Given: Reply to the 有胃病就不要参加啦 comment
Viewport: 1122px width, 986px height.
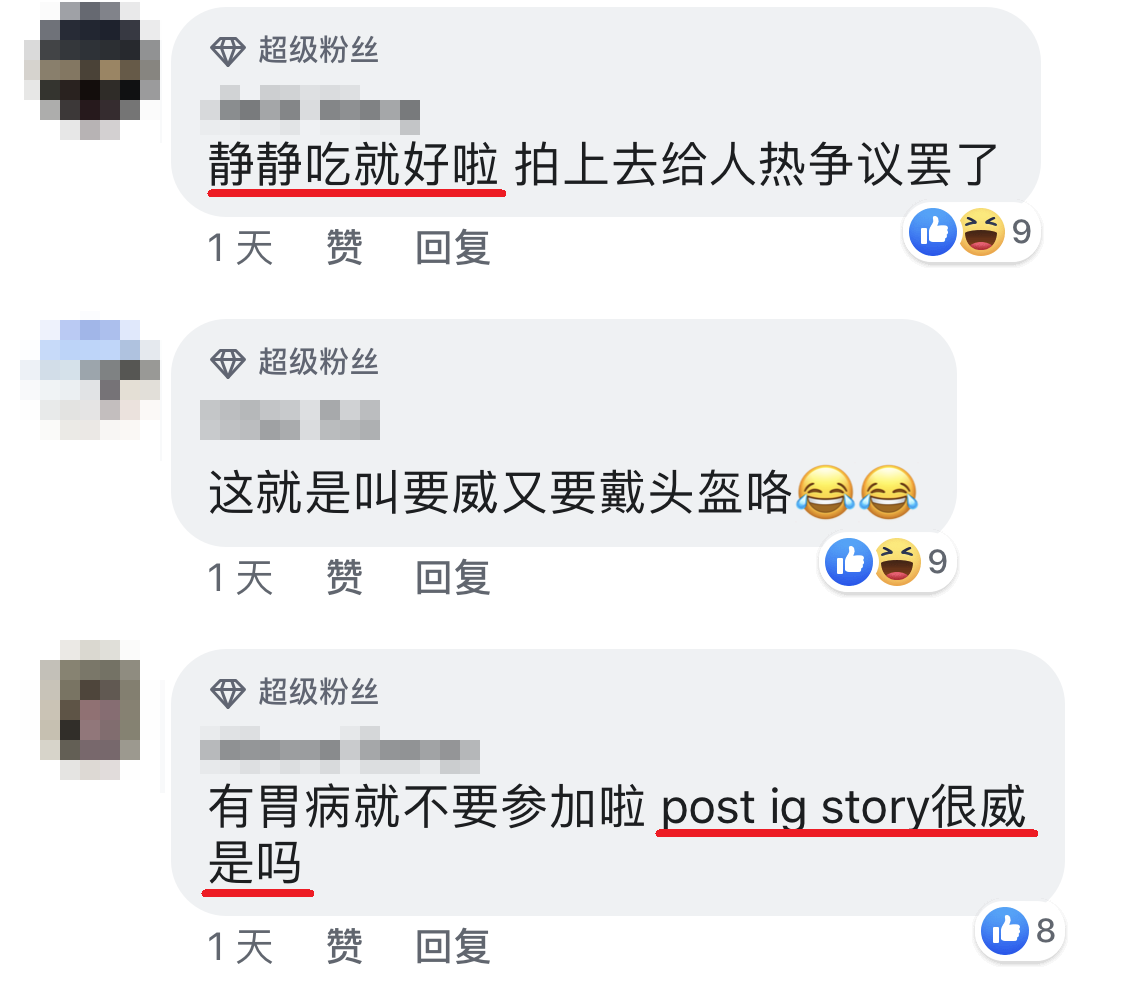Looking at the screenshot, I should (453, 947).
